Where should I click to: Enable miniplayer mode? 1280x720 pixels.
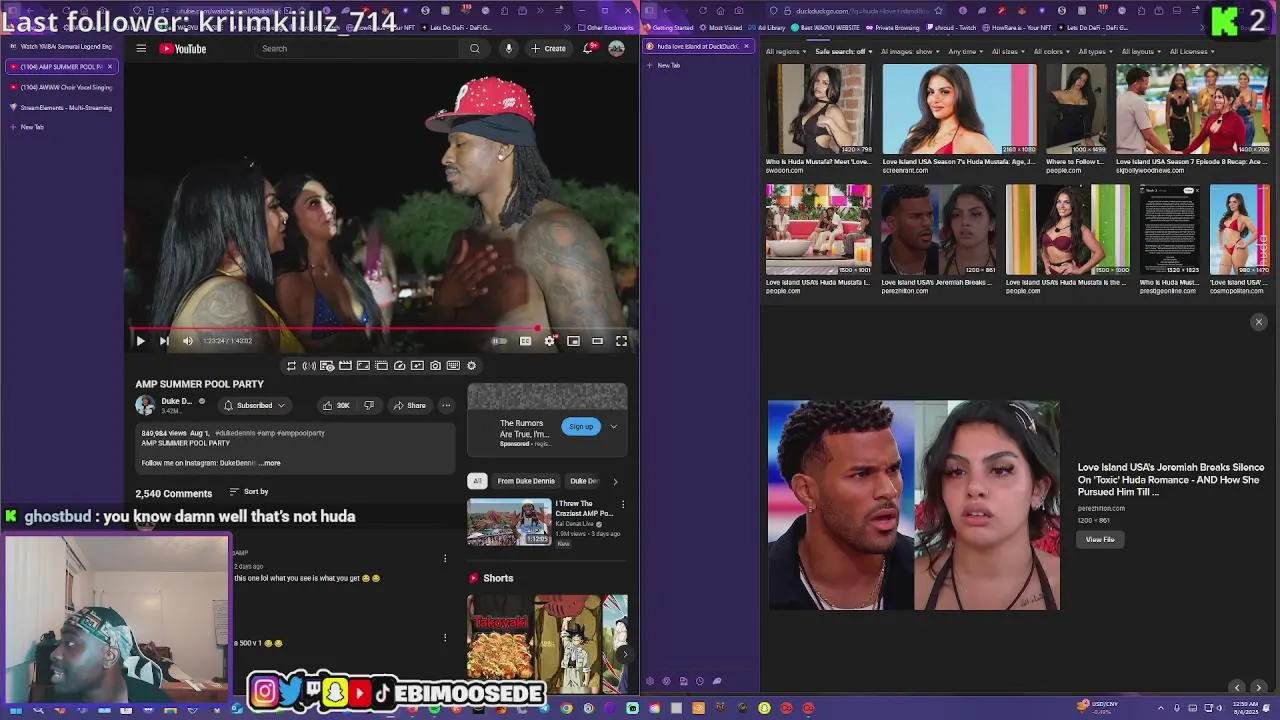(573, 341)
